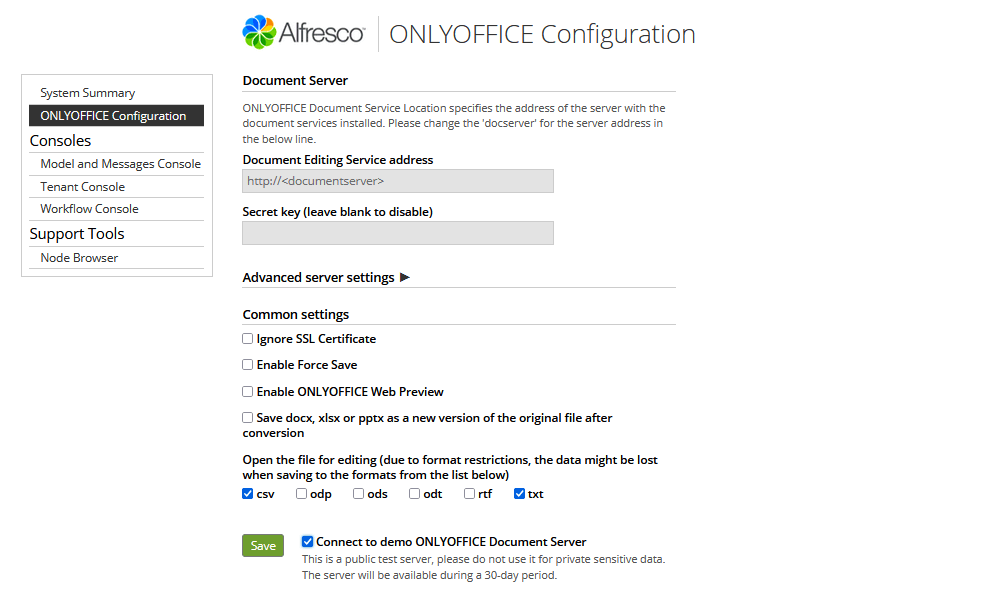This screenshot has height=593, width=998.
Task: Go to Tenant Console
Action: coord(82,187)
